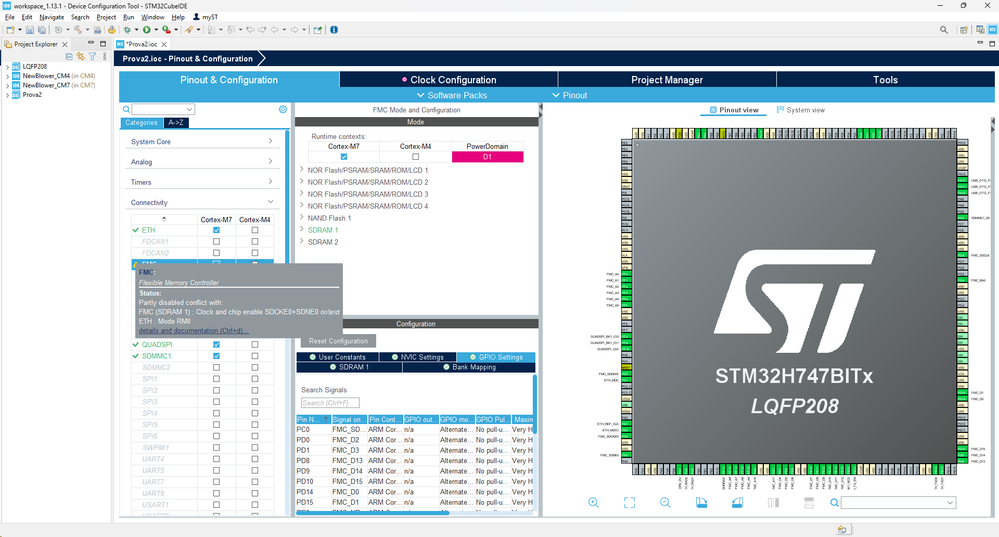The width and height of the screenshot is (999, 537).
Task: Click the magnifier icon beside pin search box
Action: (x=834, y=503)
